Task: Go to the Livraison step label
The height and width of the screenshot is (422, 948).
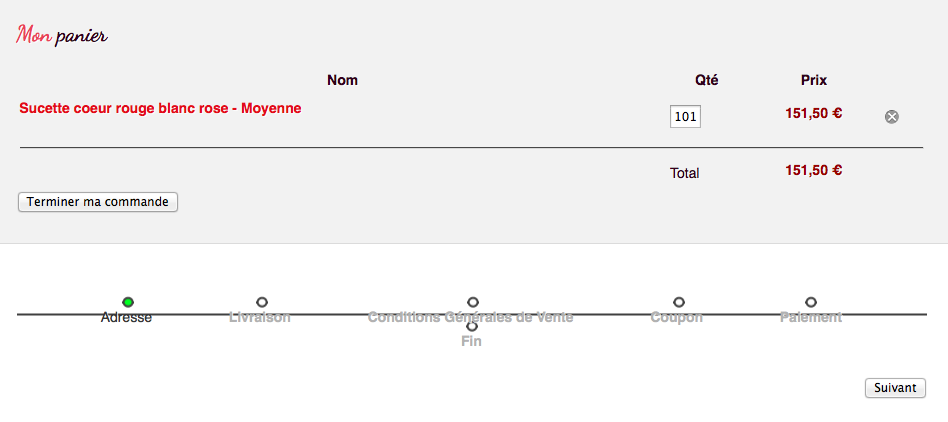Action: [260, 317]
